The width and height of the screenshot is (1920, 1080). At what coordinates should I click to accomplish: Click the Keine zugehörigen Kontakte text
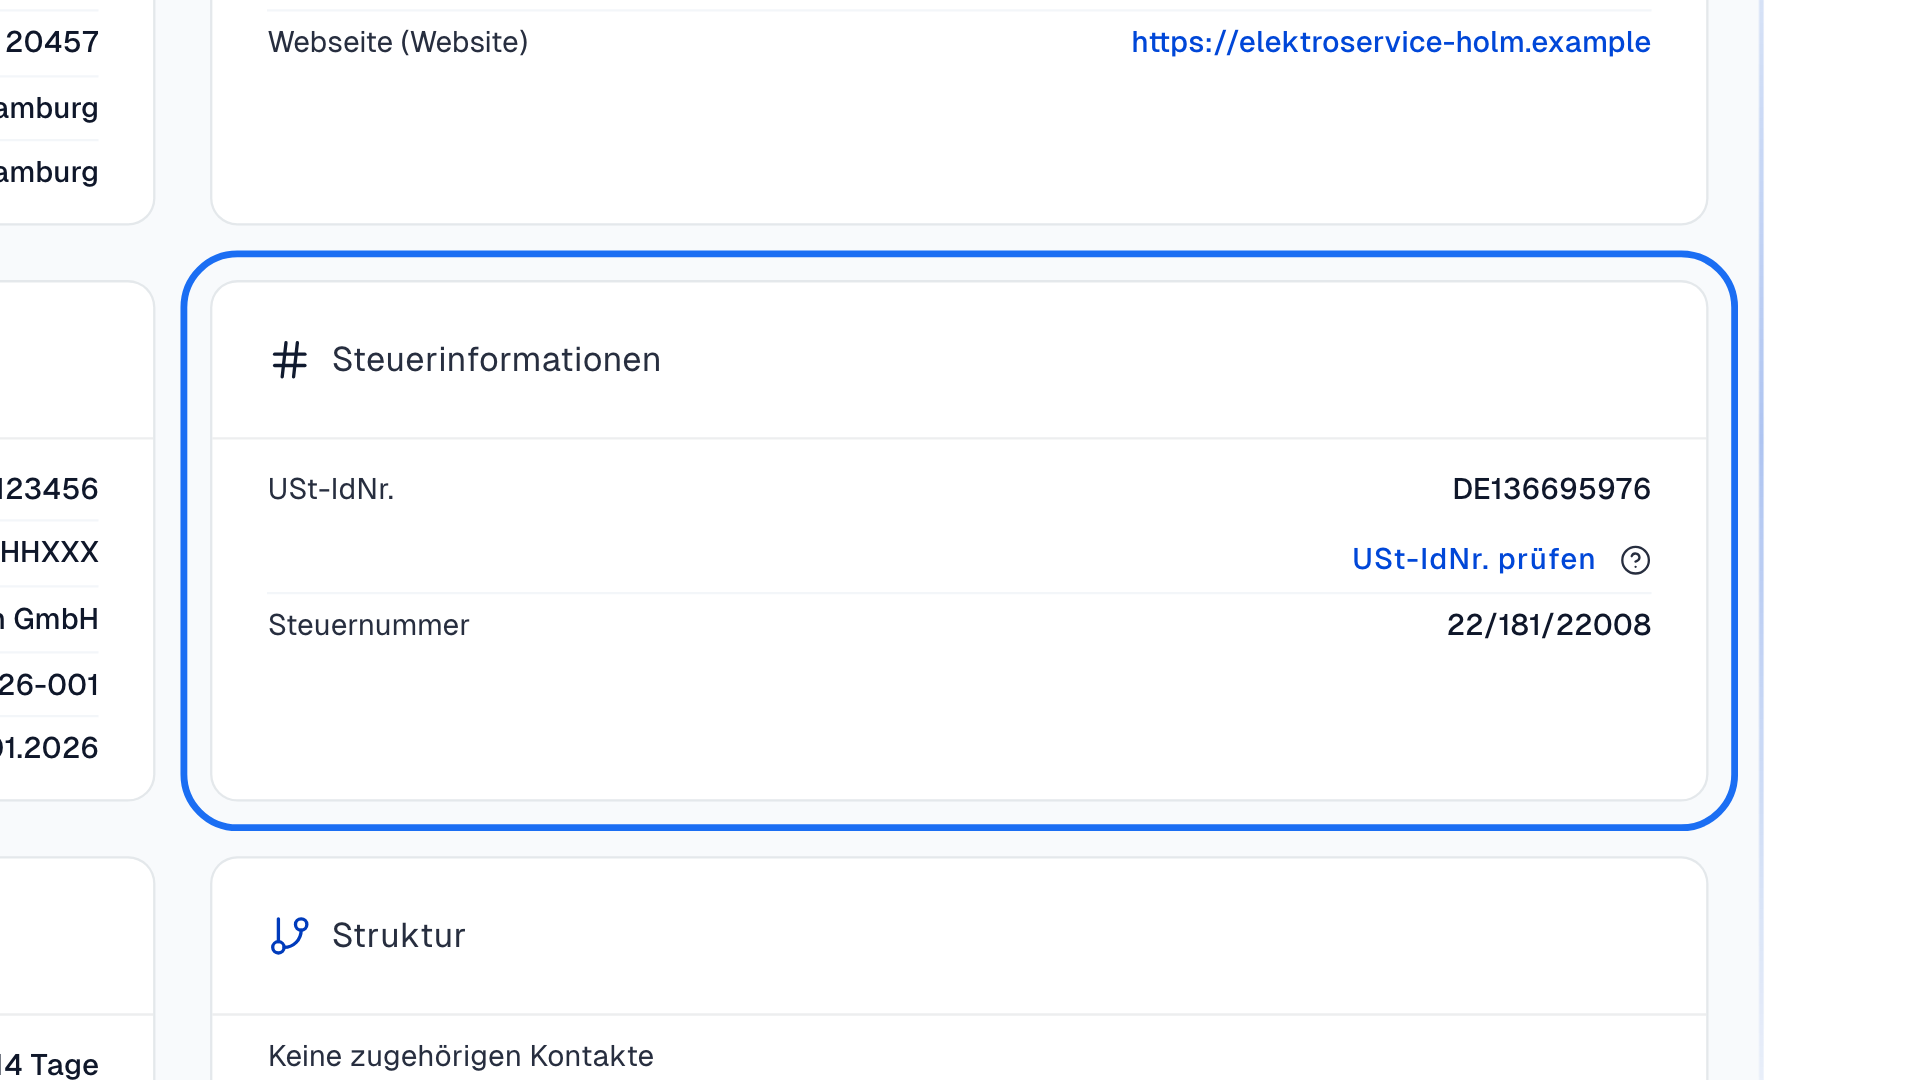pyautogui.click(x=461, y=1056)
